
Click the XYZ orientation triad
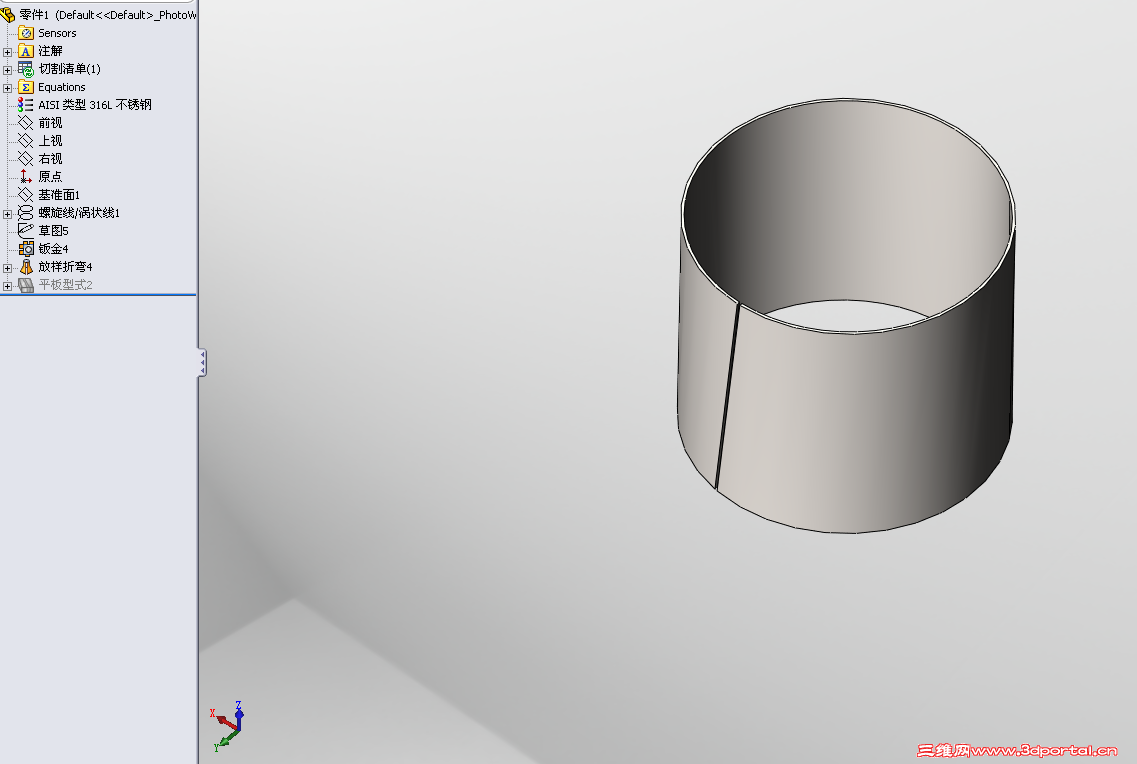coord(228,726)
